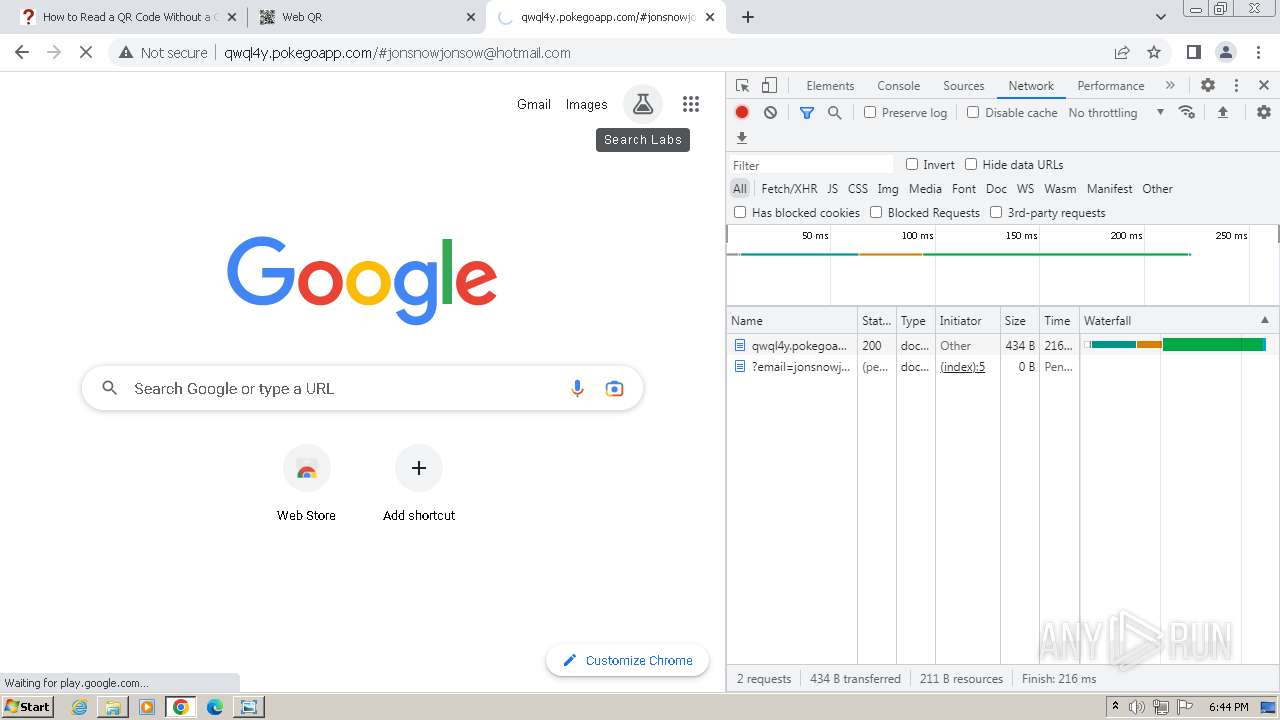Image resolution: width=1280 pixels, height=720 pixels.
Task: Check 3rd-party requests
Action: (x=996, y=212)
